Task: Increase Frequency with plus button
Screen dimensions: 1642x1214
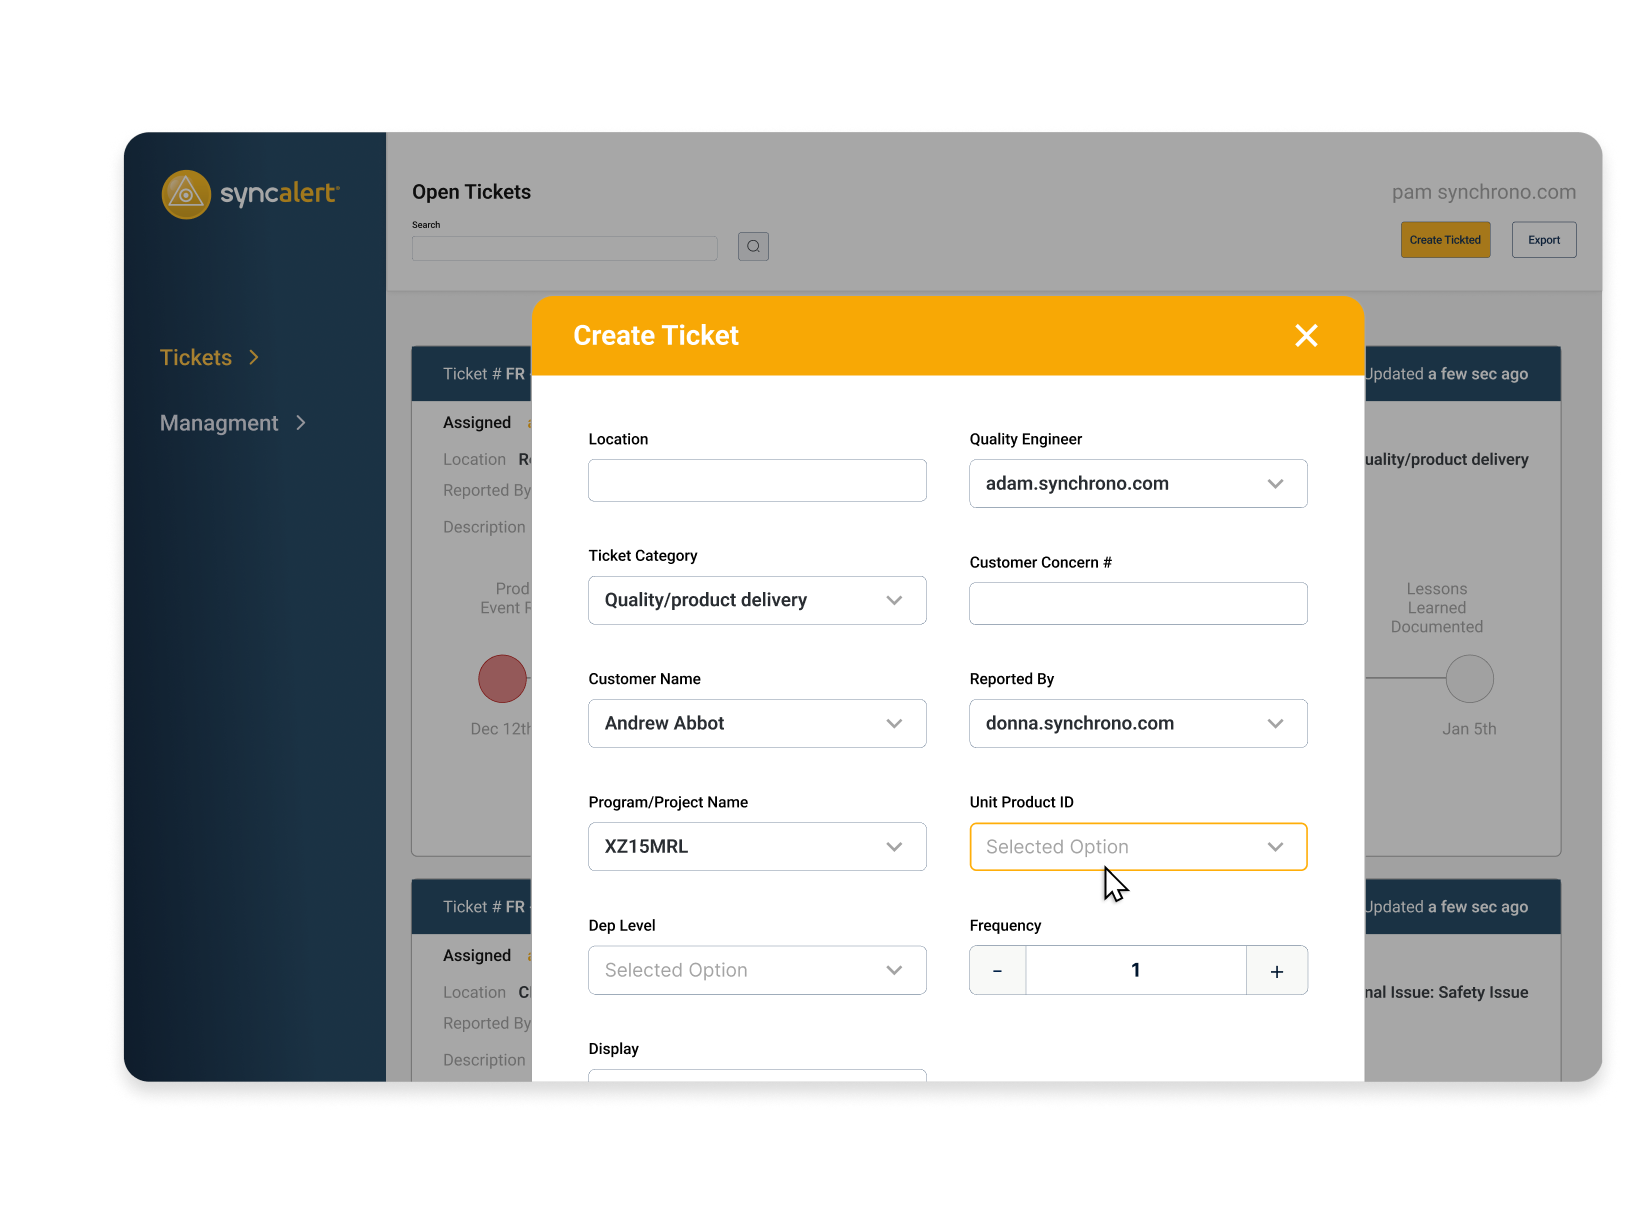Action: tap(1276, 971)
